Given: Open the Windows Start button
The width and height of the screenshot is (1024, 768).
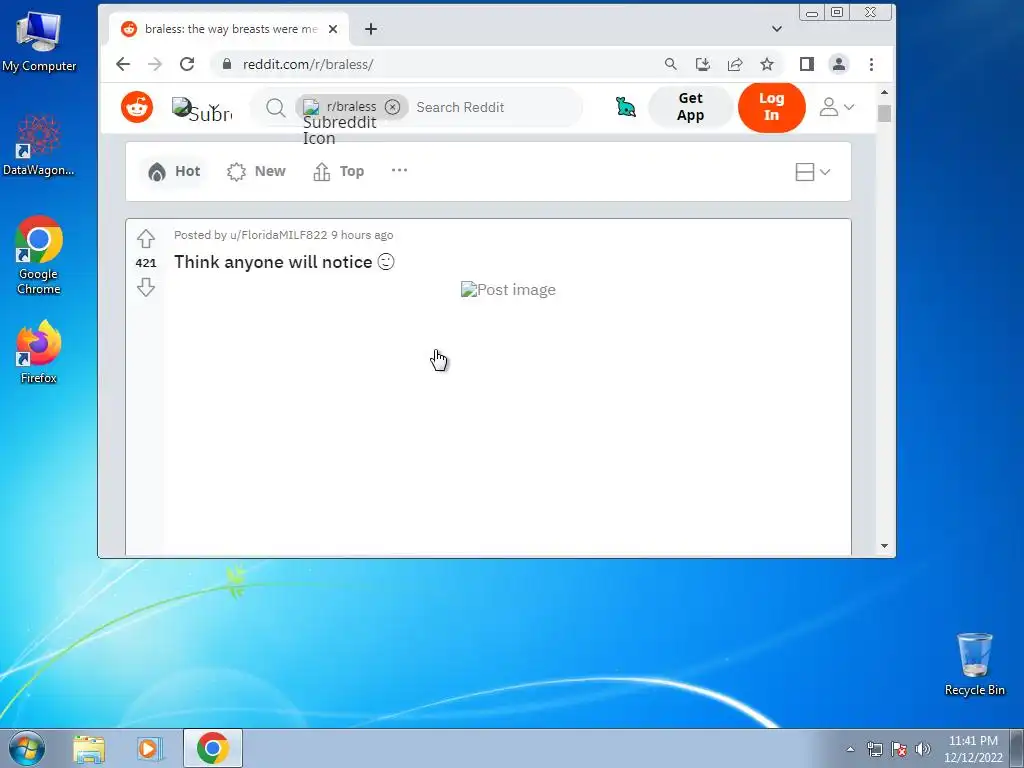Looking at the screenshot, I should coord(26,748).
